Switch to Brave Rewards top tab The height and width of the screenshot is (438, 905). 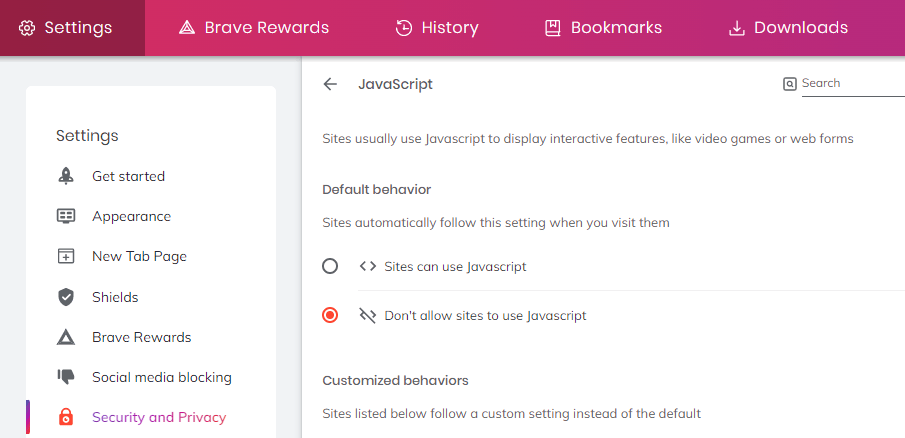(254, 28)
